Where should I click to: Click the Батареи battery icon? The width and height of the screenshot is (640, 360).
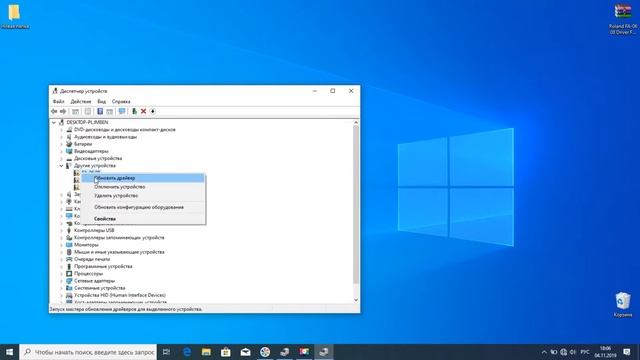tap(69, 144)
